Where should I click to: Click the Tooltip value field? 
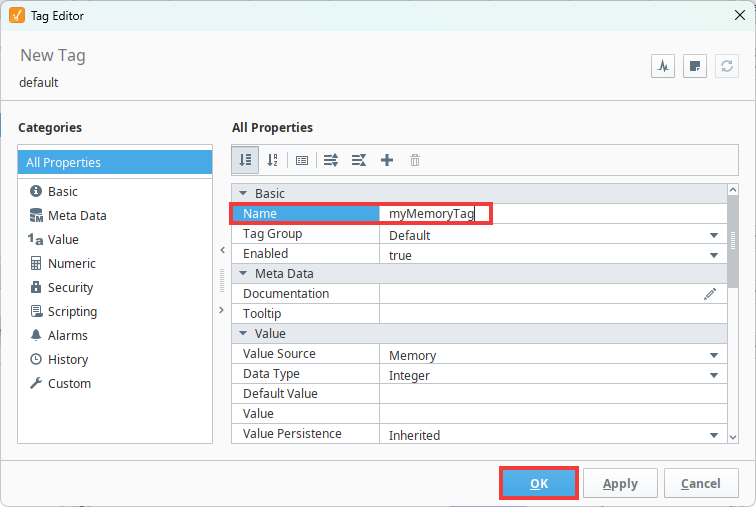(x=553, y=314)
